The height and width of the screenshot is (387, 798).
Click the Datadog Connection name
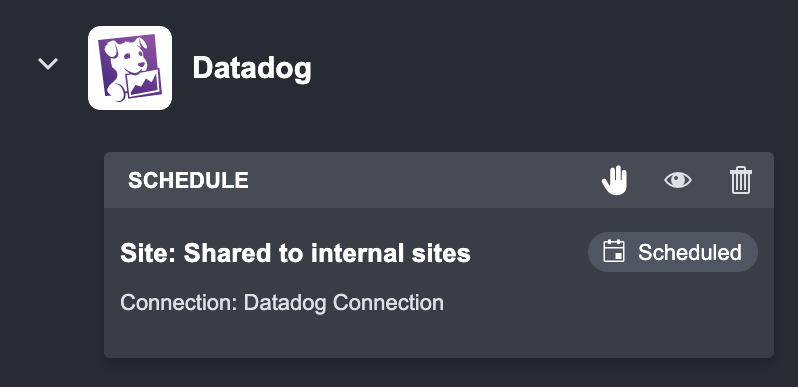pos(344,302)
